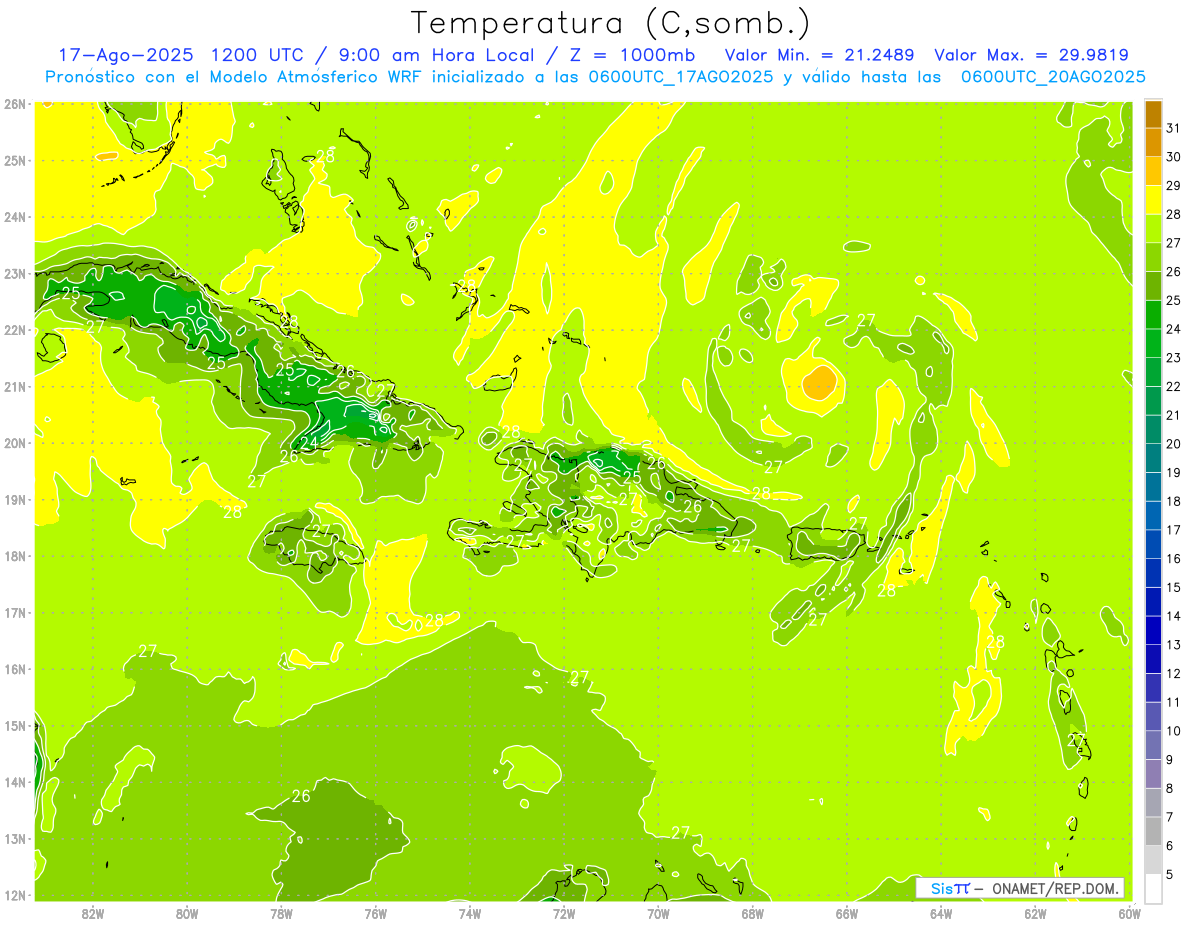This screenshot has height=927, width=1200.
Task: Click the longitude tick label "82W"
Action: tap(93, 913)
